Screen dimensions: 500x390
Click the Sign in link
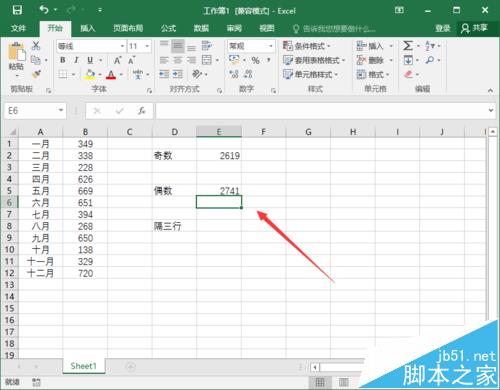pos(442,28)
